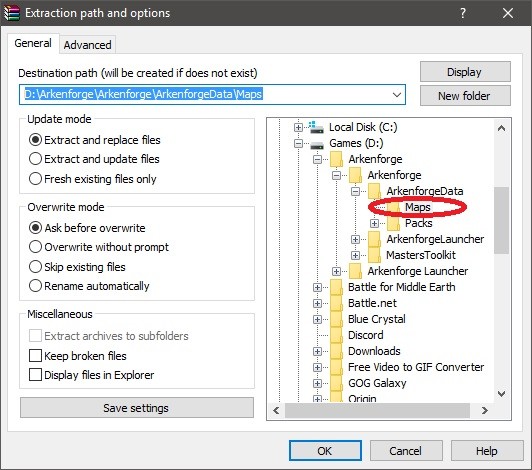Click the Save settings button

136,408
